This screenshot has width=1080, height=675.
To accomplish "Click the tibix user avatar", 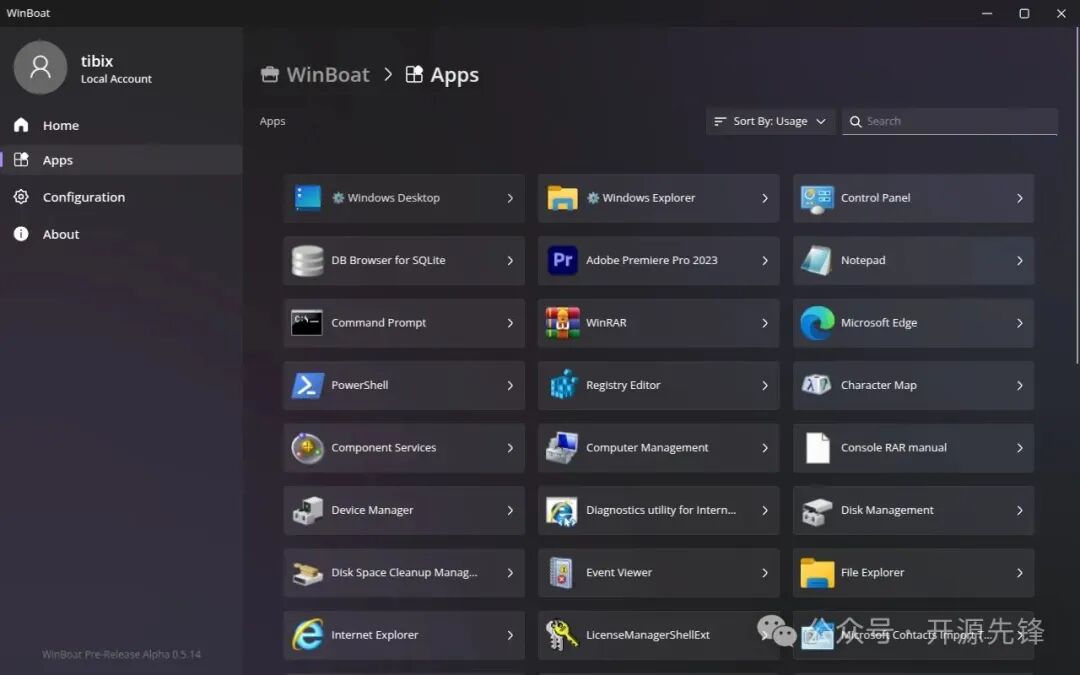I will click(x=40, y=68).
